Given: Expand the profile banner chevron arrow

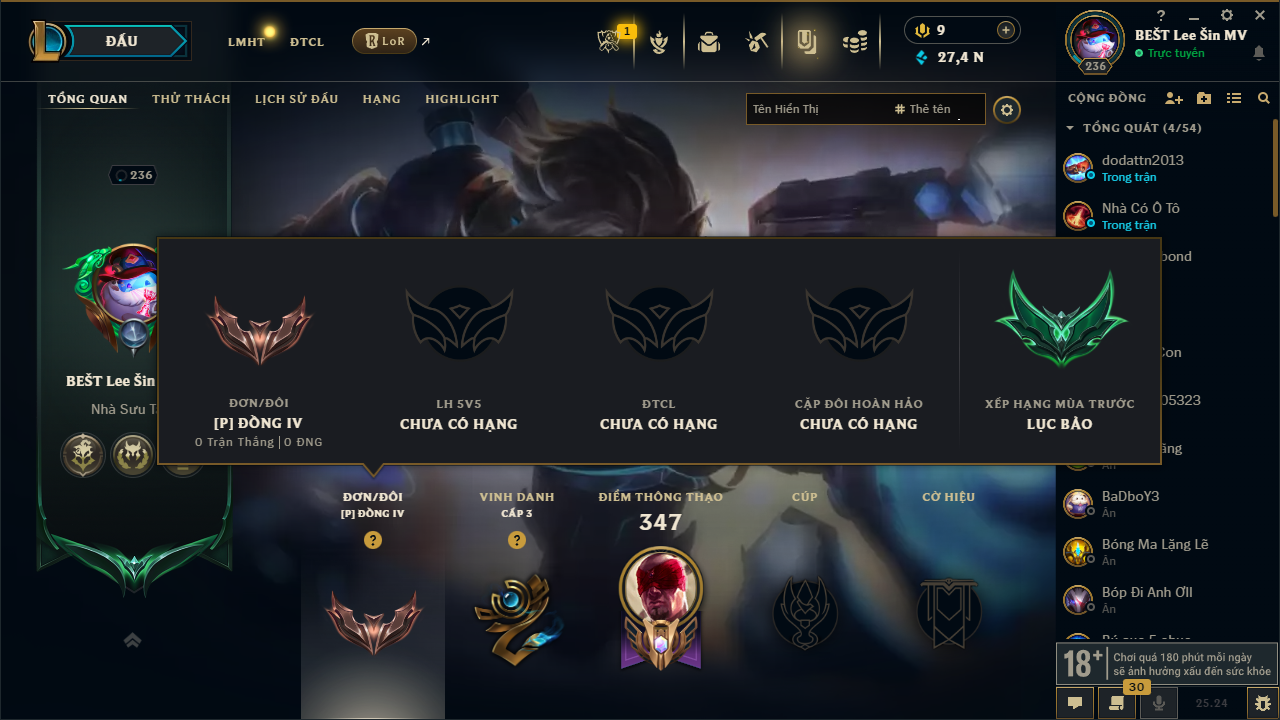Looking at the screenshot, I should (132, 640).
